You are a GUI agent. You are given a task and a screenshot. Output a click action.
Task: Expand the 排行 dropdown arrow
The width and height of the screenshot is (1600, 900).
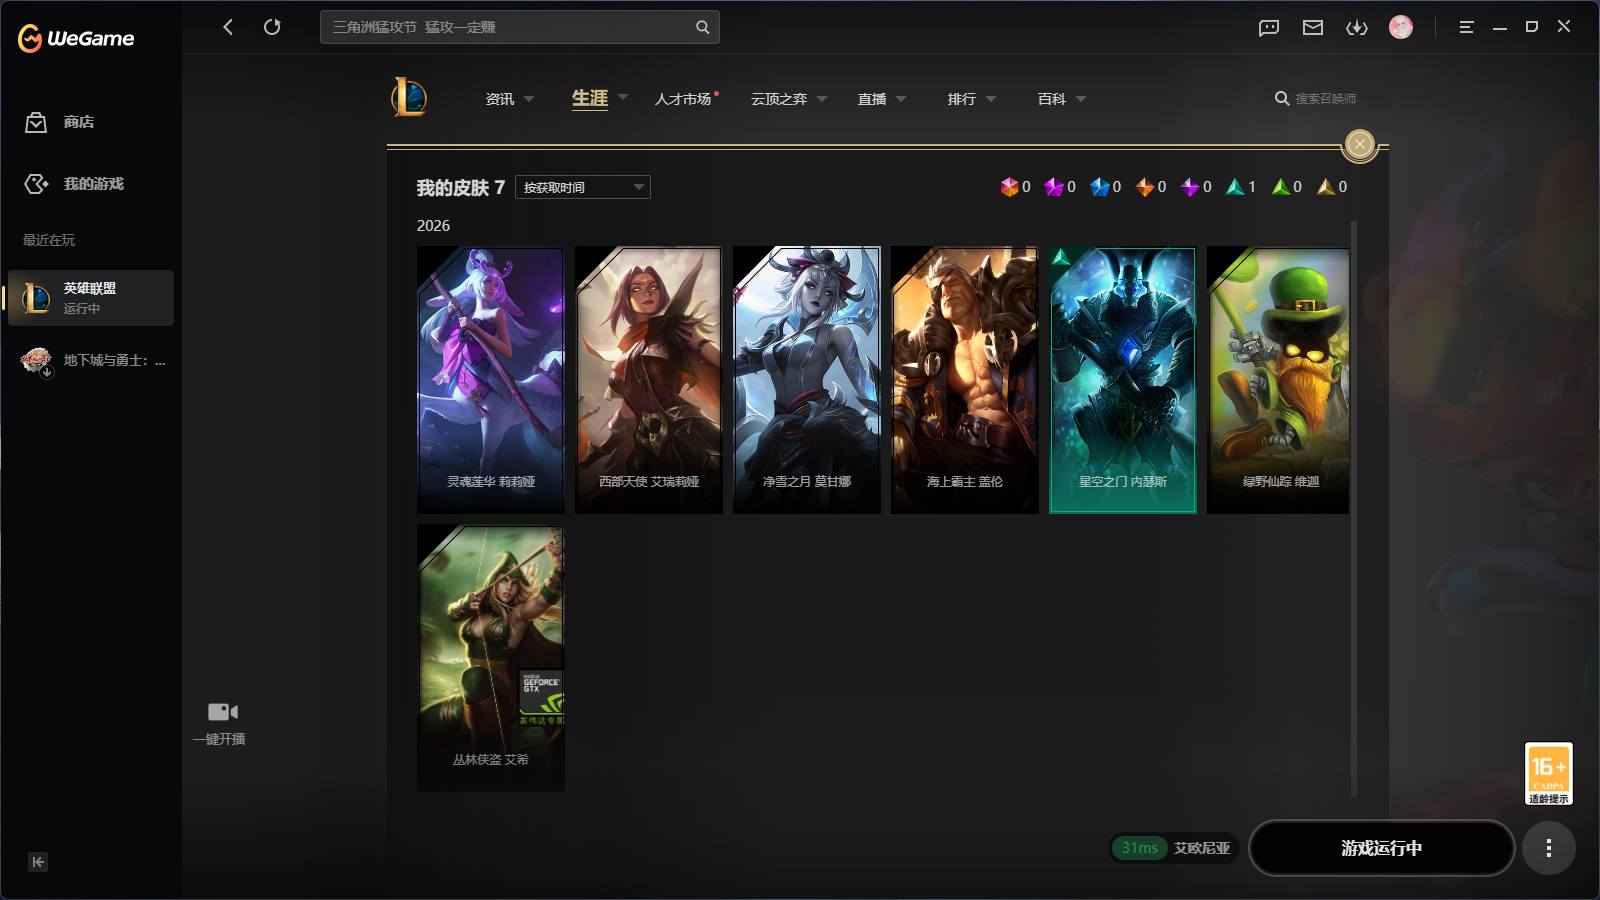click(991, 99)
